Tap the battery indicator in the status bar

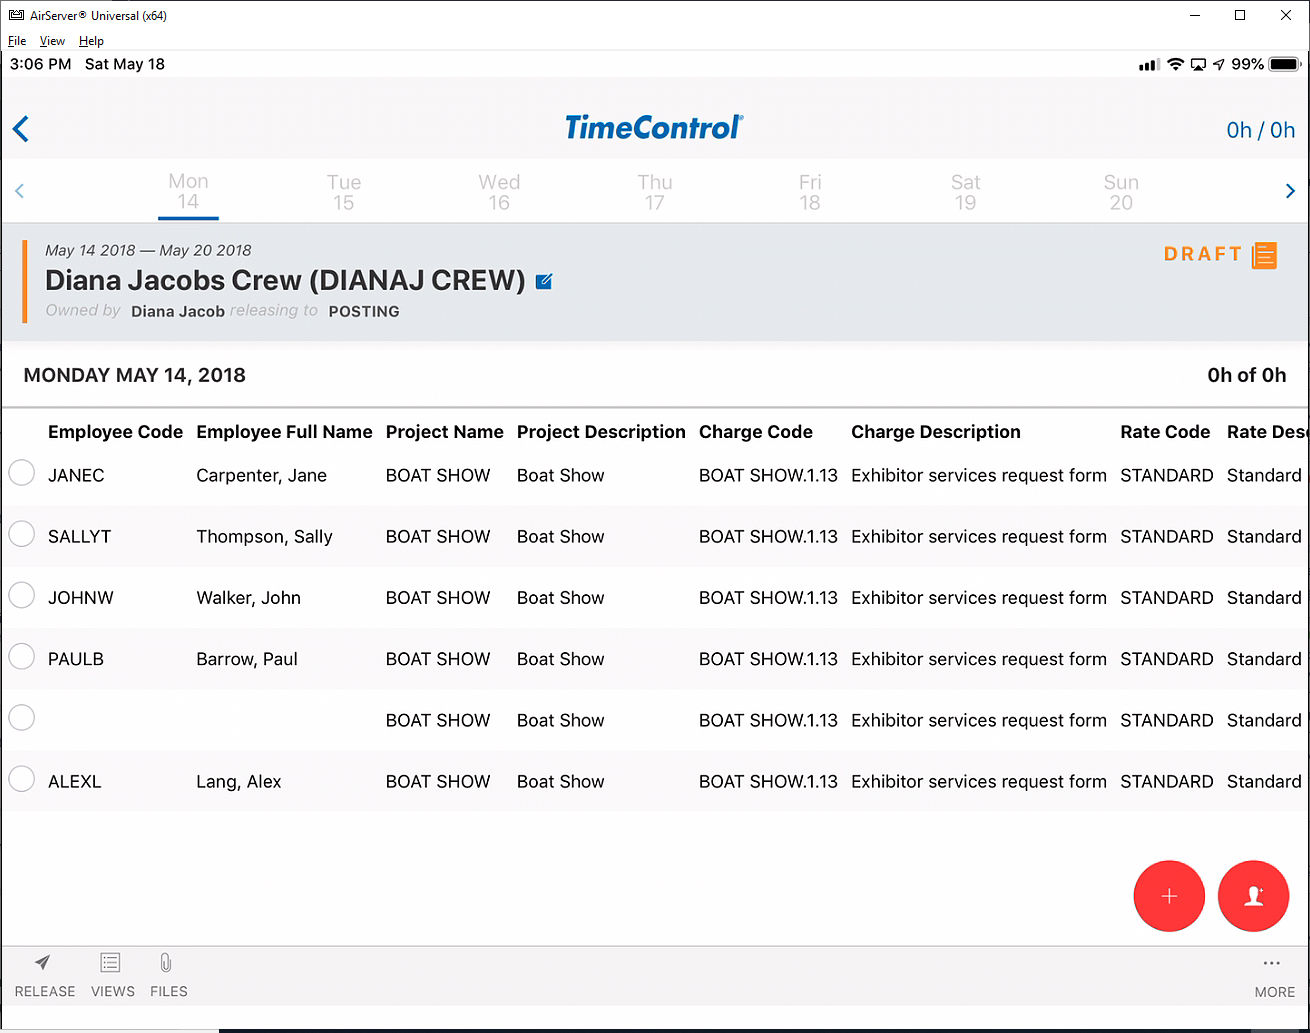point(1284,64)
